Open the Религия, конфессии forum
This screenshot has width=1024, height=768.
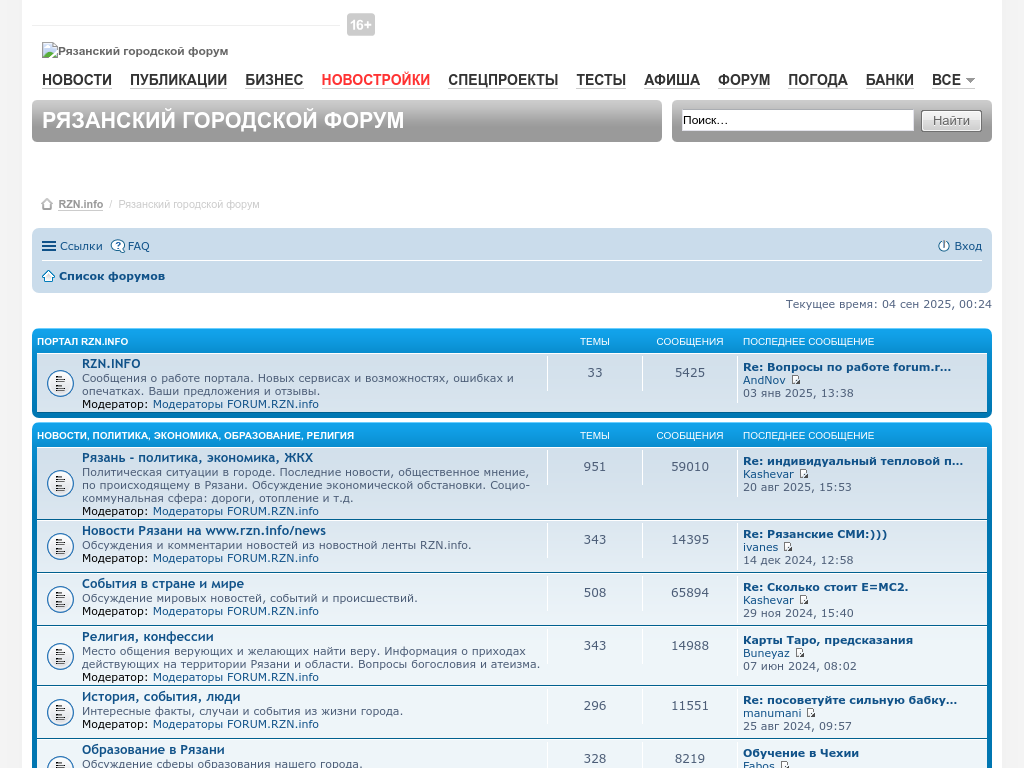[148, 637]
